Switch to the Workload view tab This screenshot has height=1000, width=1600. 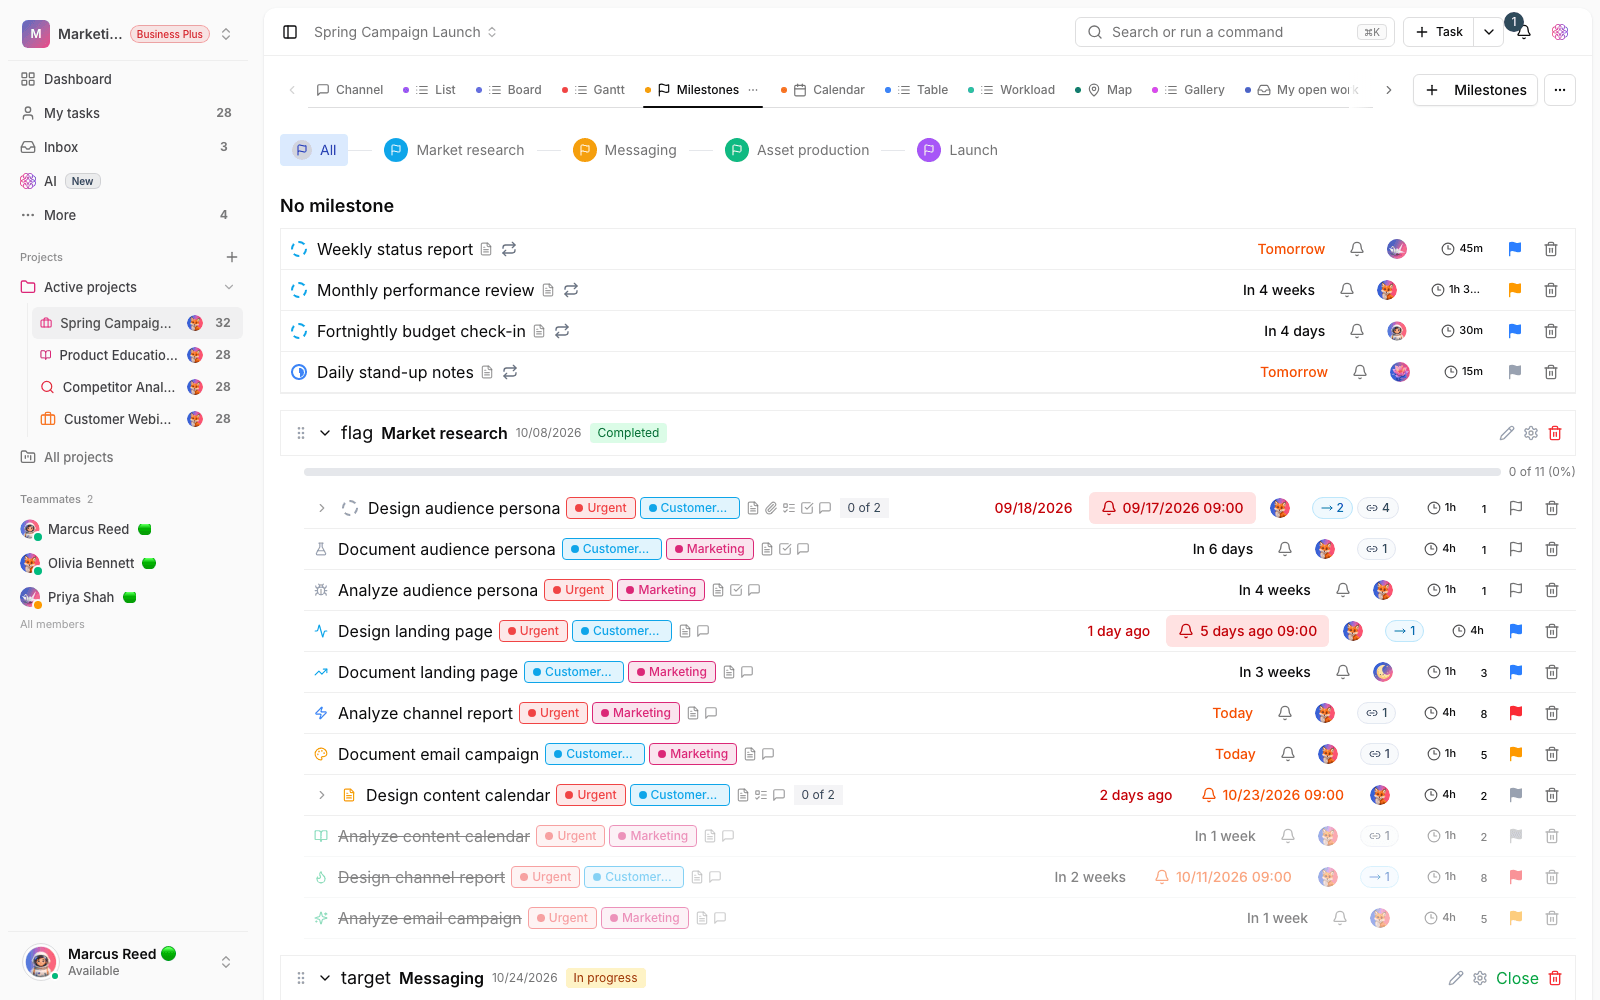click(1012, 90)
